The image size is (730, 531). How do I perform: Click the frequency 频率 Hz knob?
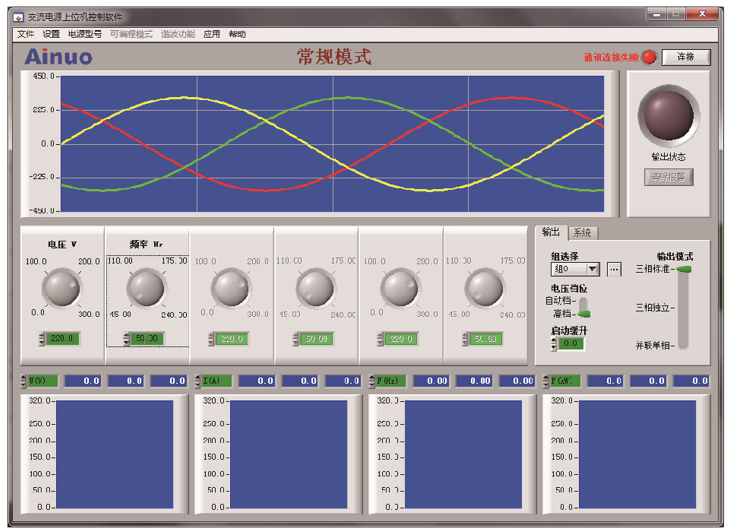(x=146, y=289)
